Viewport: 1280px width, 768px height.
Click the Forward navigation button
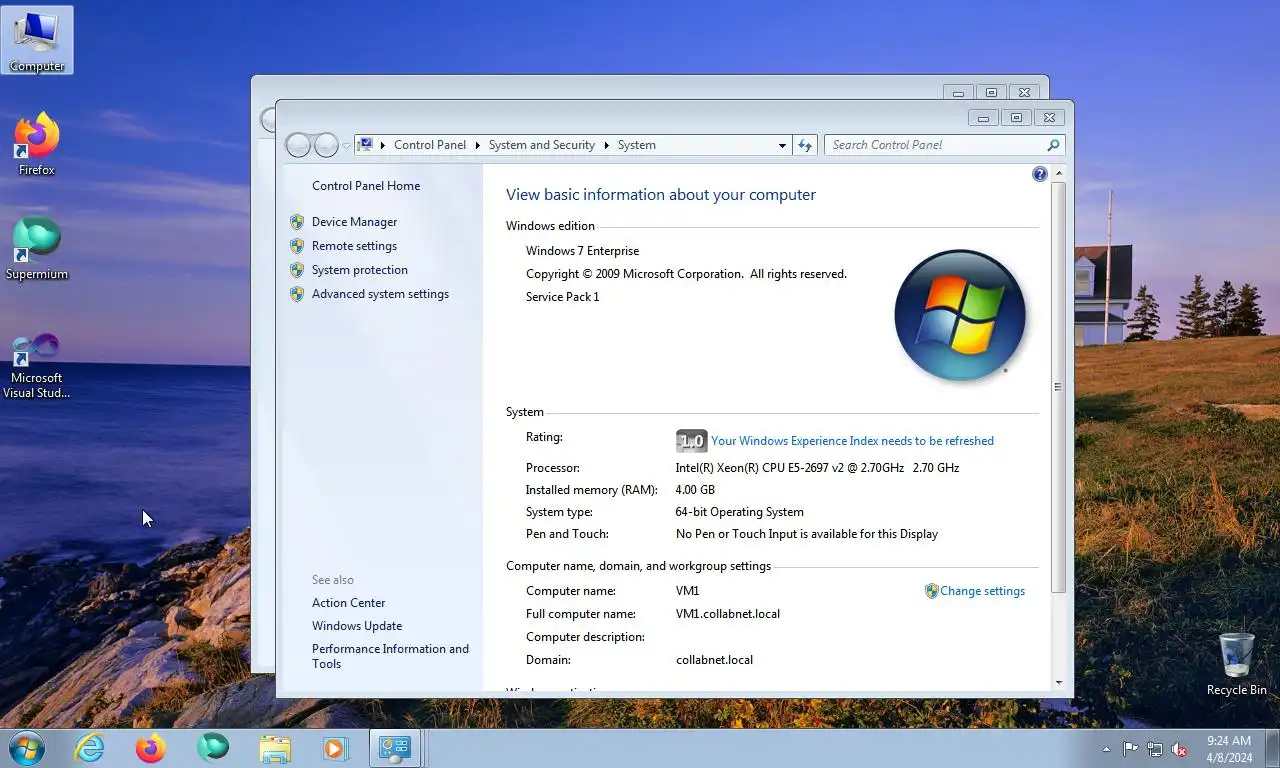click(326, 145)
